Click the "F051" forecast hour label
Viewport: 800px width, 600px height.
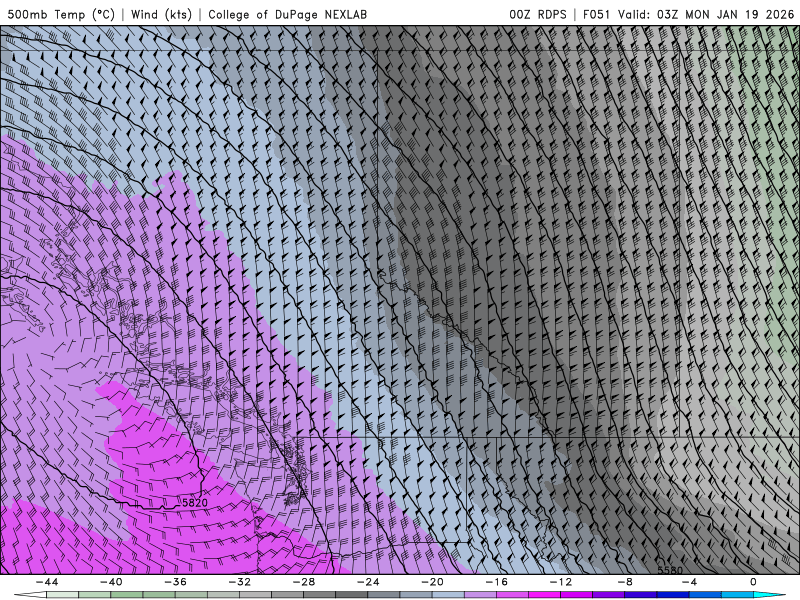596,14
